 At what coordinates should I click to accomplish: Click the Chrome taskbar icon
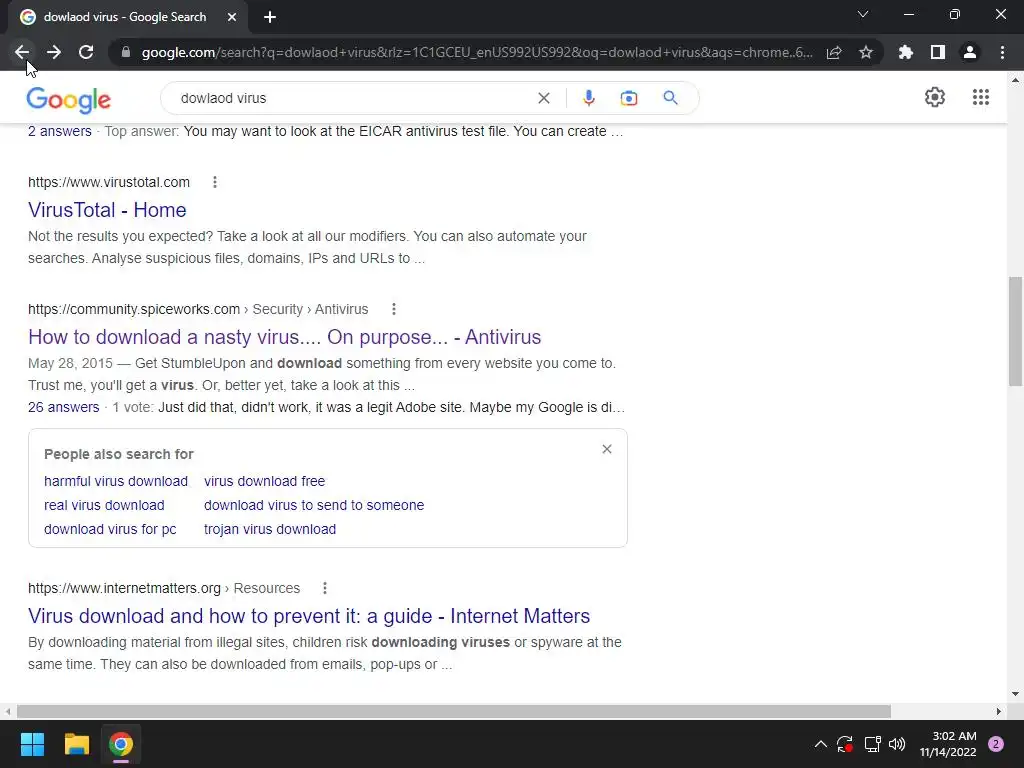click(121, 744)
